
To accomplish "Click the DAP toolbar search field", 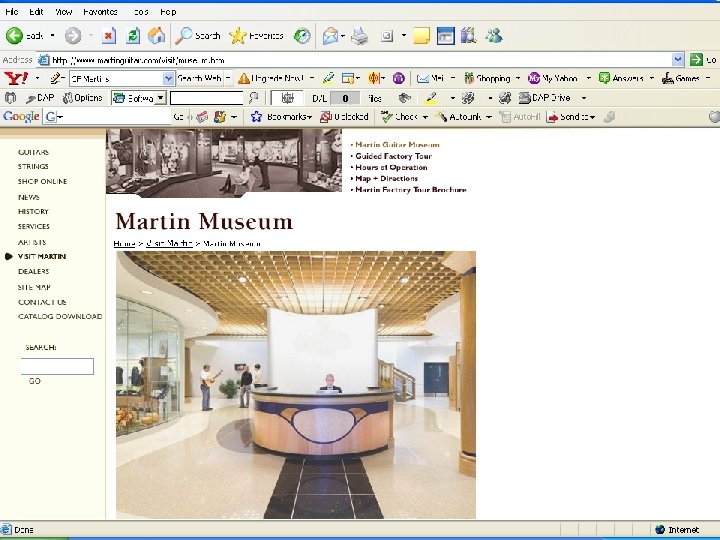I will (206, 98).
